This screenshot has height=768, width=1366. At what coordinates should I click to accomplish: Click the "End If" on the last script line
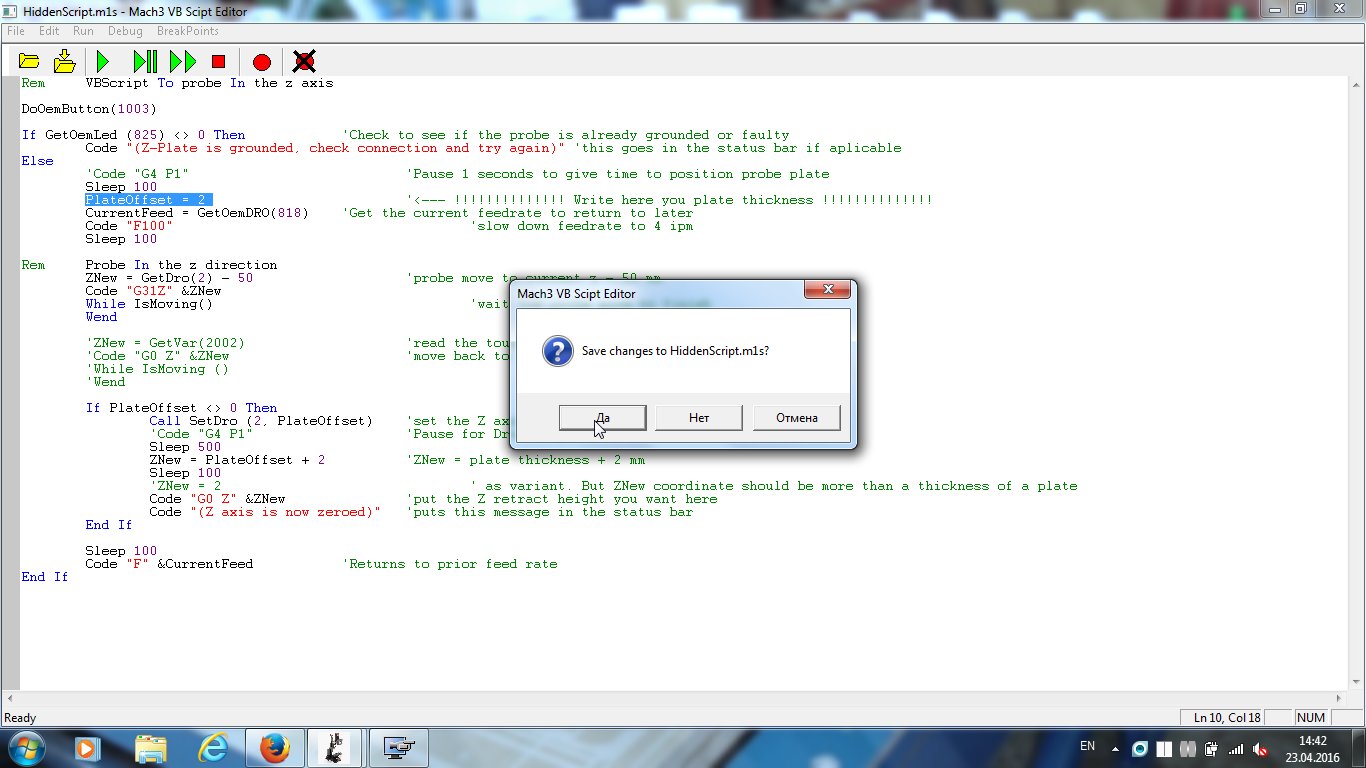coord(45,577)
